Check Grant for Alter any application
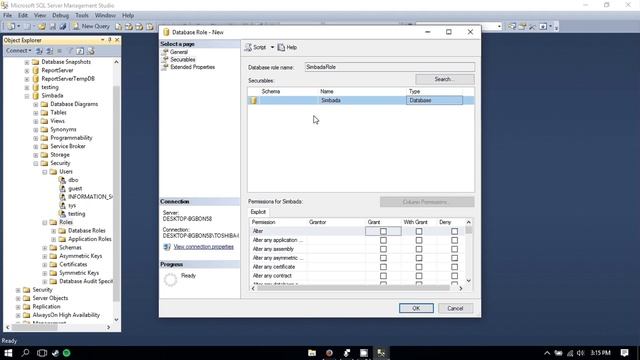 tap(383, 240)
